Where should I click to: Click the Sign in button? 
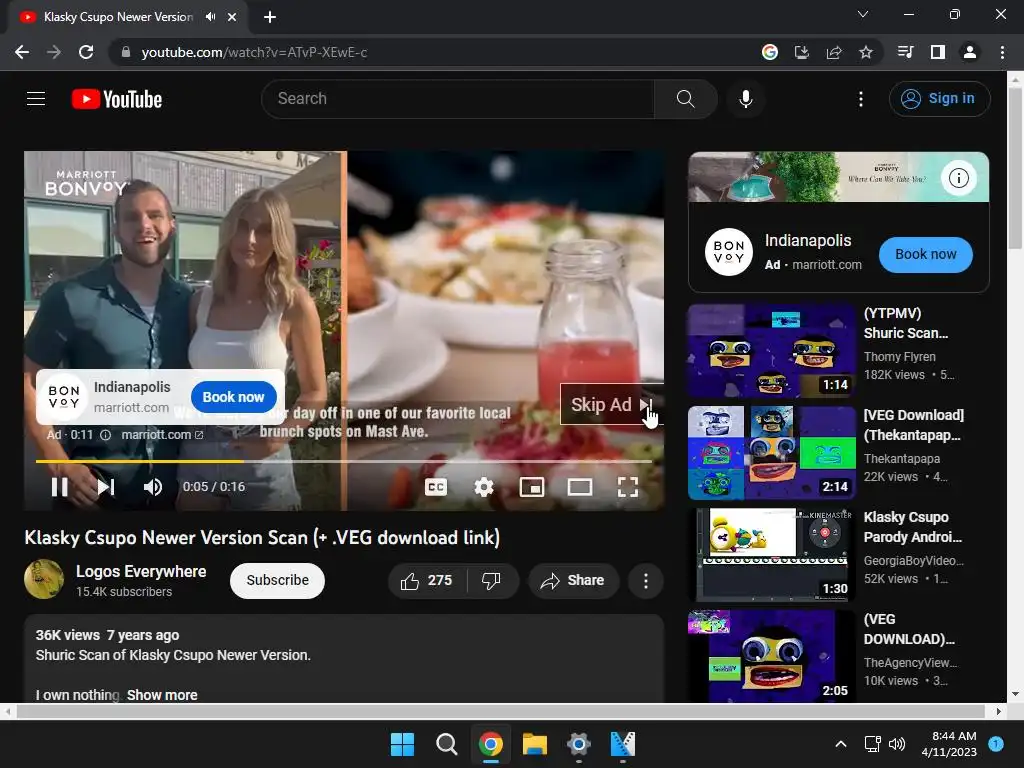[939, 99]
